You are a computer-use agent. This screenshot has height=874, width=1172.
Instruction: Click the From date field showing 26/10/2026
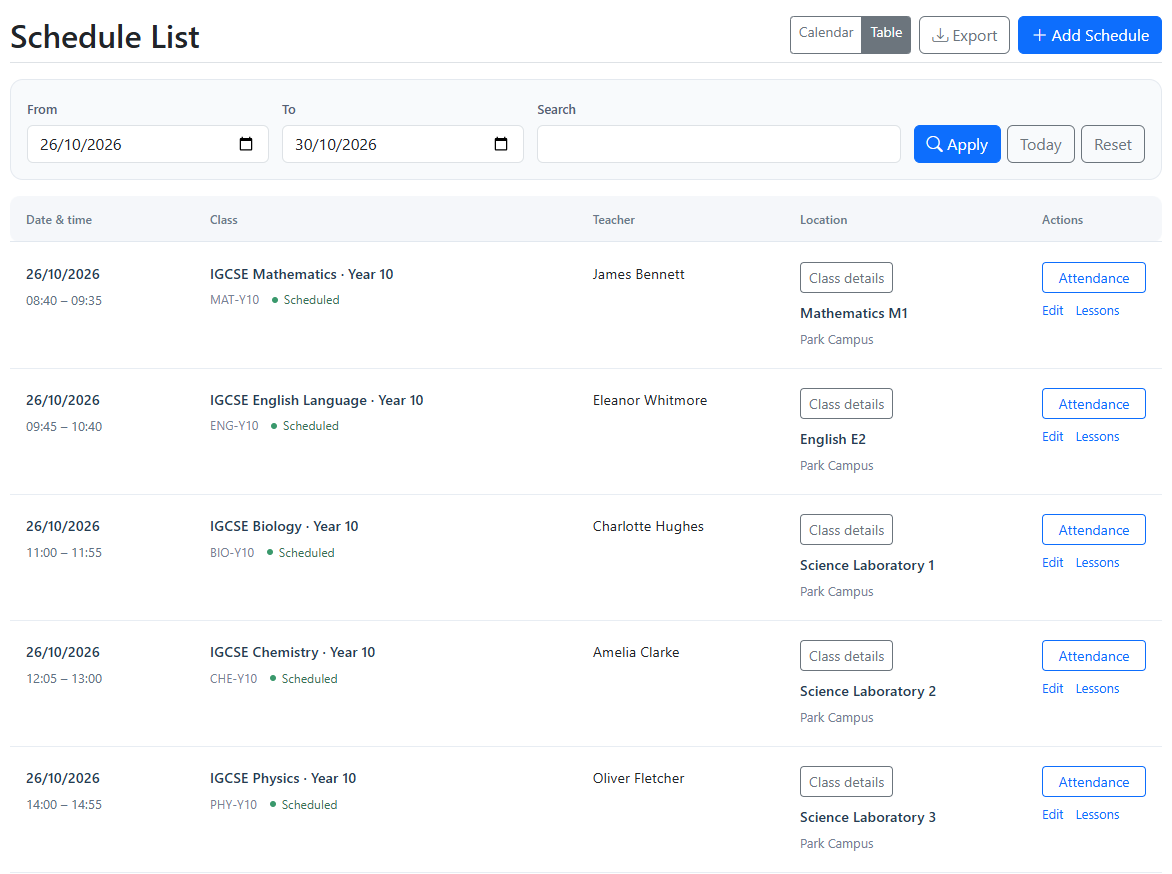(148, 144)
